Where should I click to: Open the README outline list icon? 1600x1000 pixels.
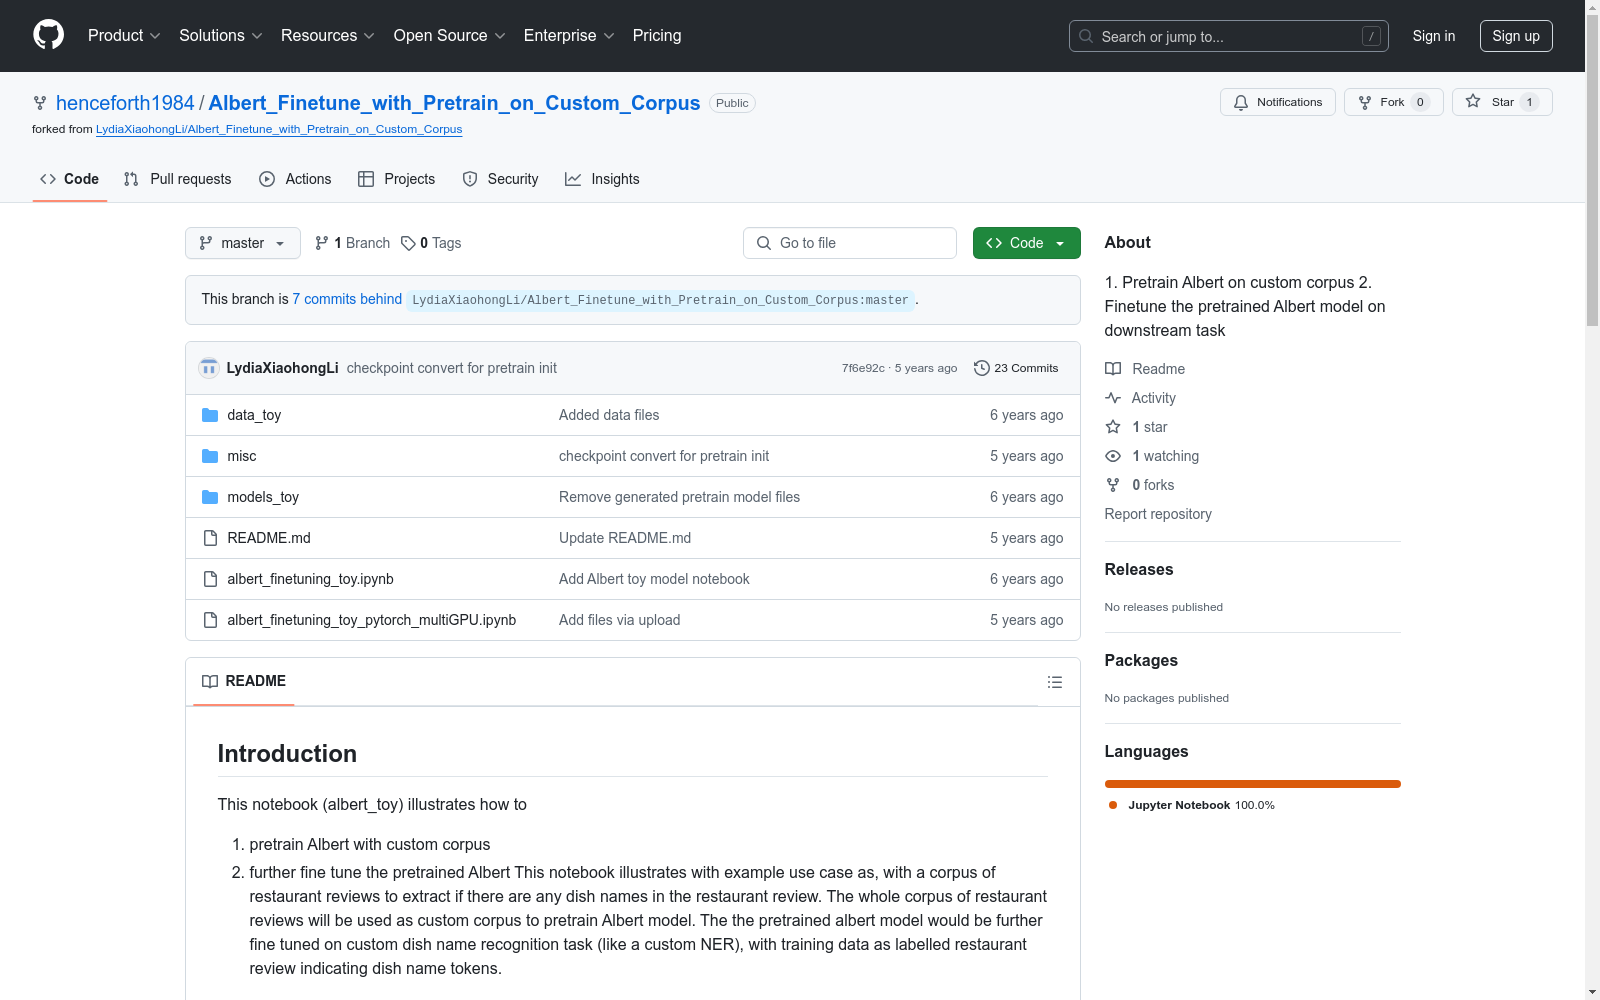[x=1055, y=682]
